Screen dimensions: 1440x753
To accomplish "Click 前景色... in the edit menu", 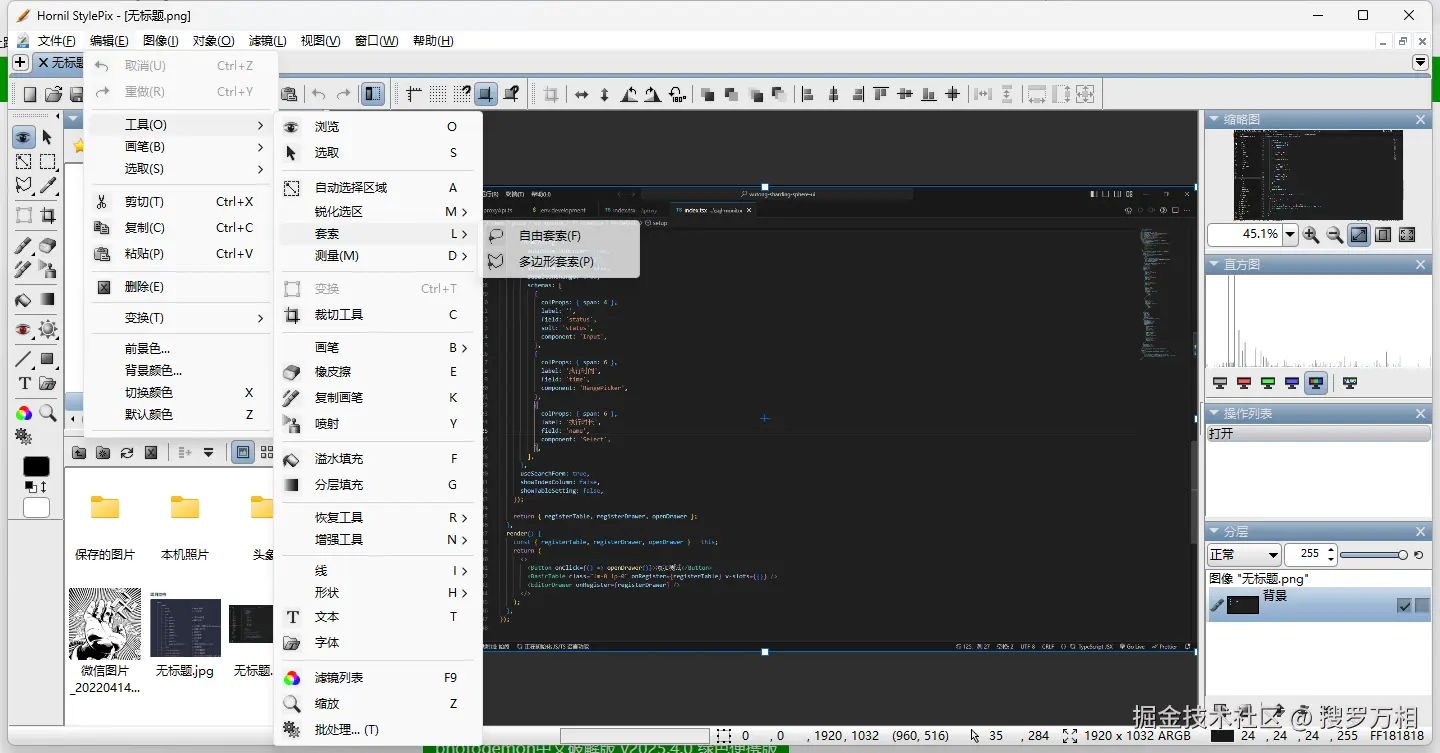I will pos(147,349).
